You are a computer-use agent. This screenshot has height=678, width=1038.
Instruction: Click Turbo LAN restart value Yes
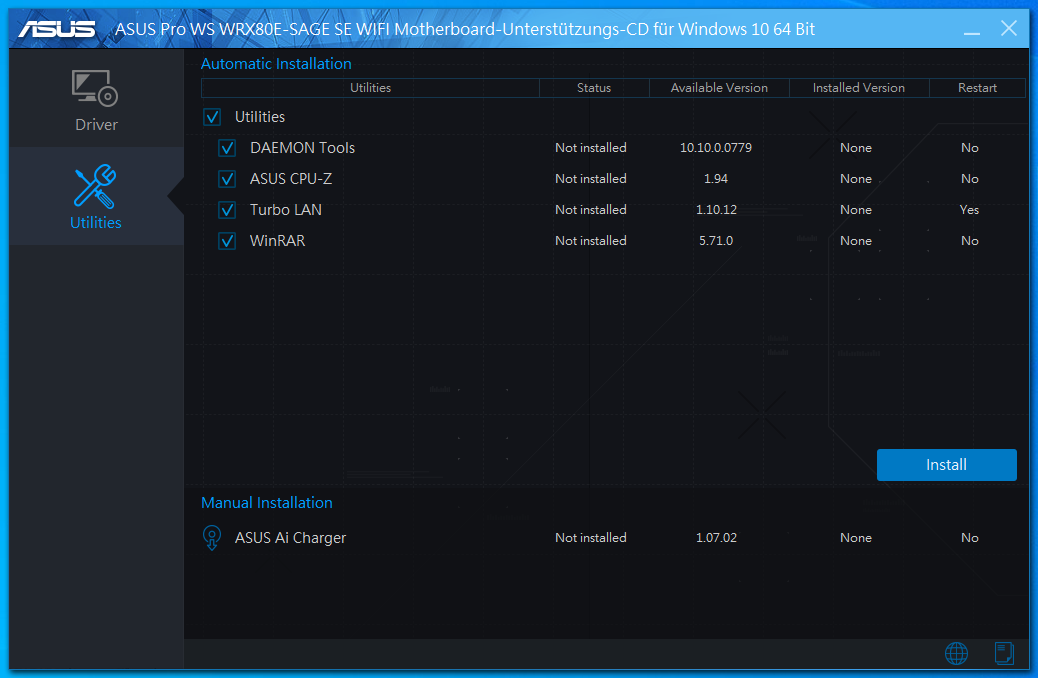969,210
